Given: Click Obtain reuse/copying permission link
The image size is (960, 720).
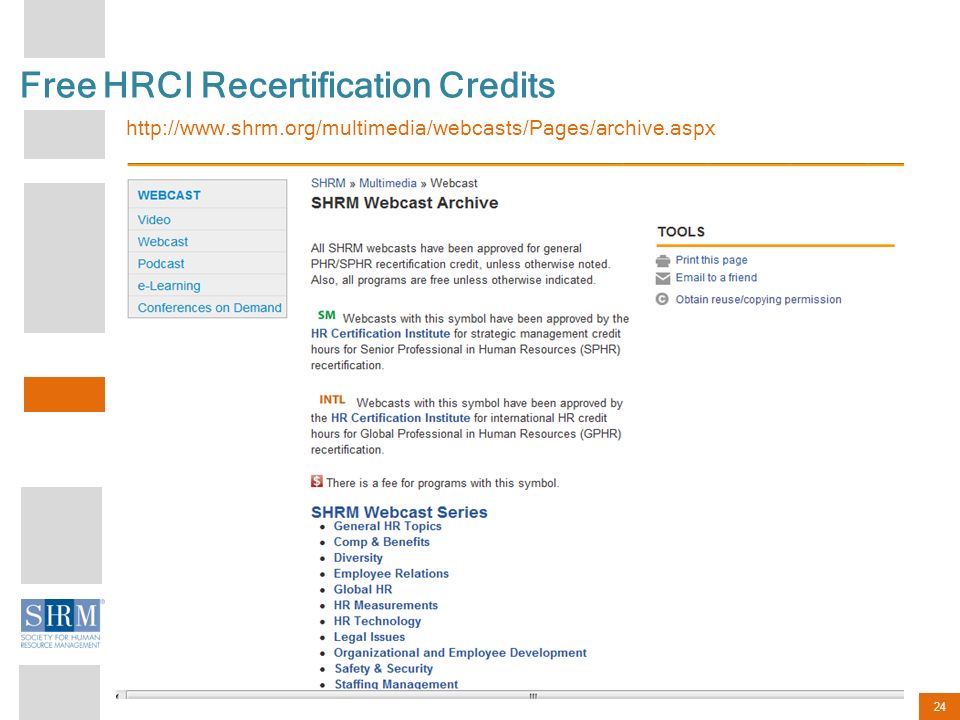Looking at the screenshot, I should pos(759,299).
